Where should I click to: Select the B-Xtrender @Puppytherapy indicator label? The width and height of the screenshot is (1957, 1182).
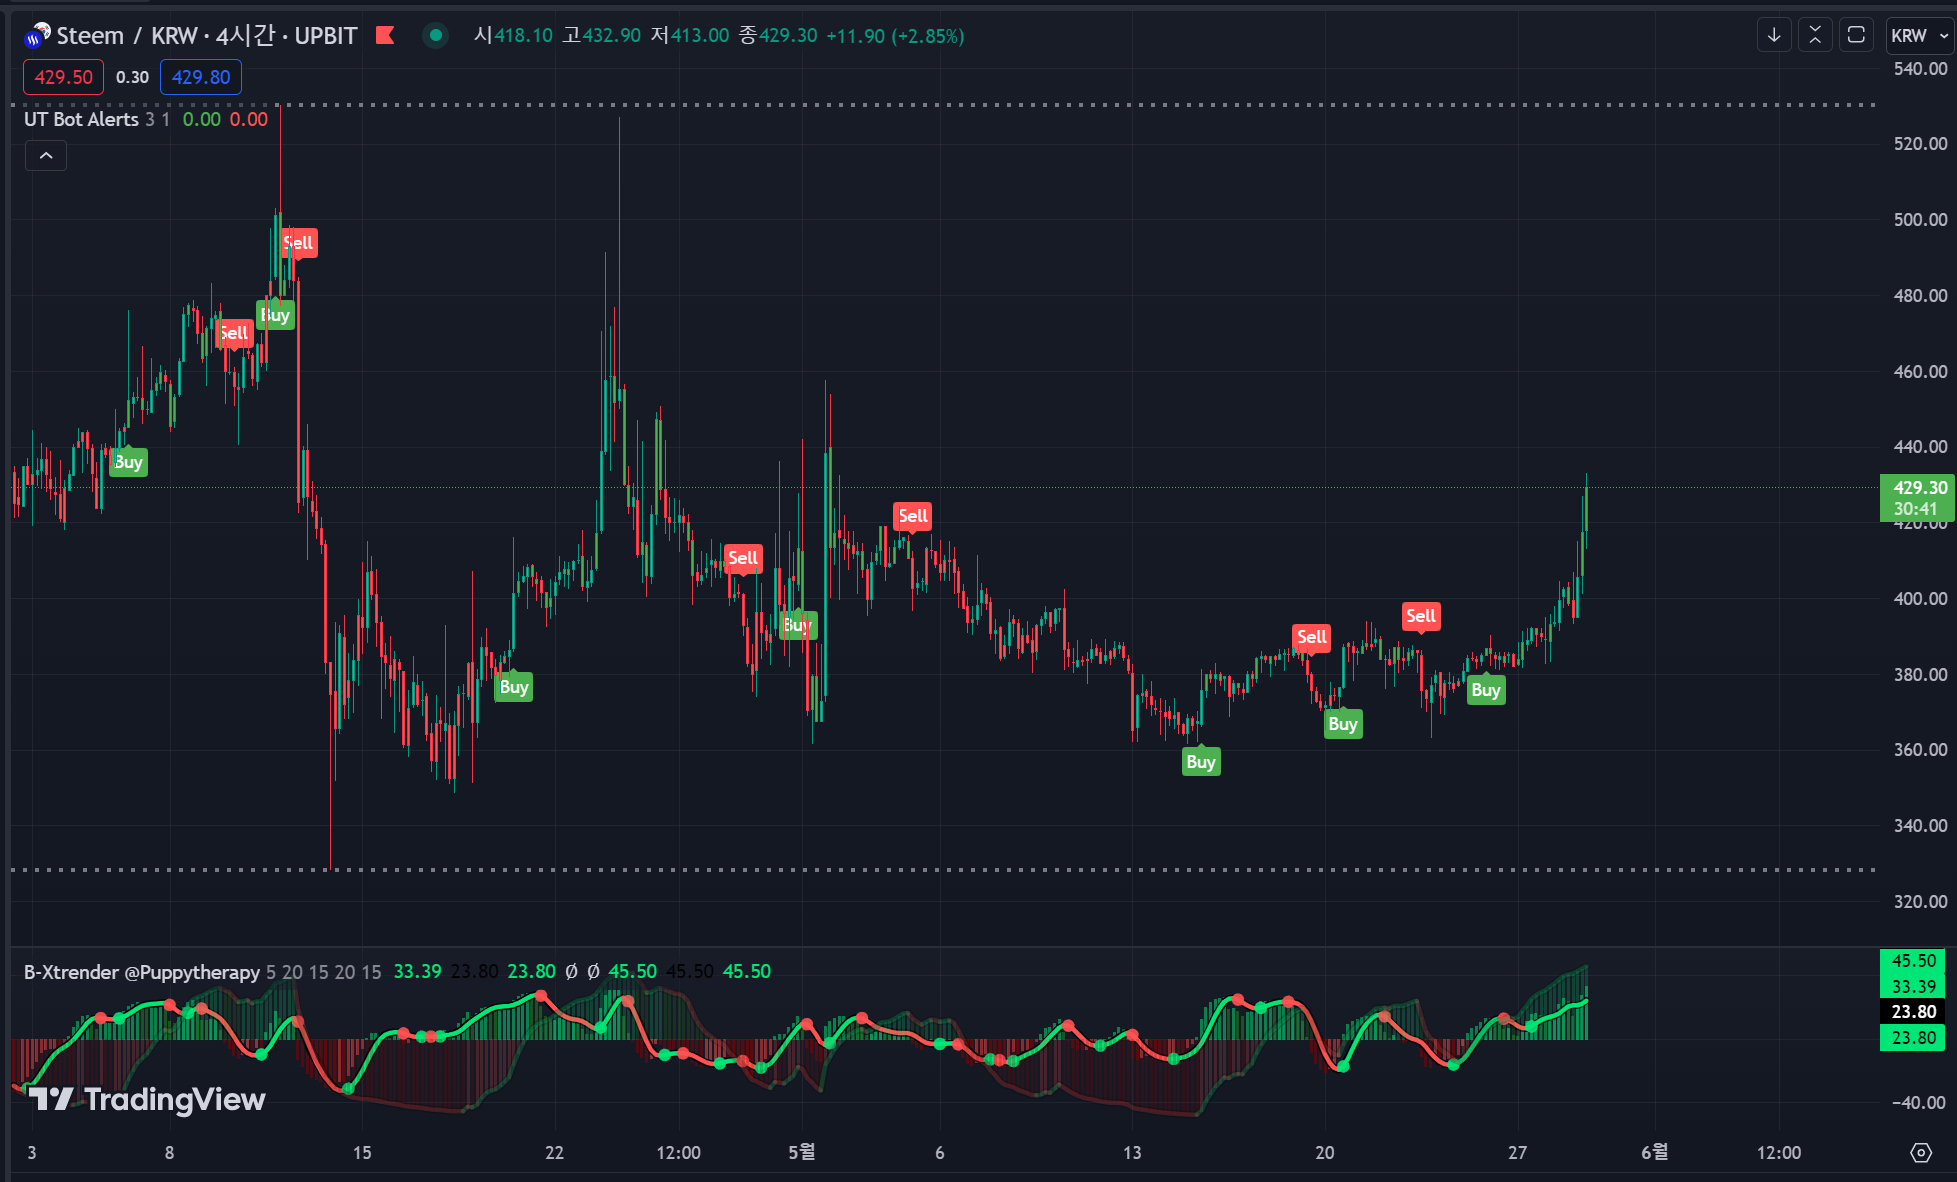click(x=141, y=972)
